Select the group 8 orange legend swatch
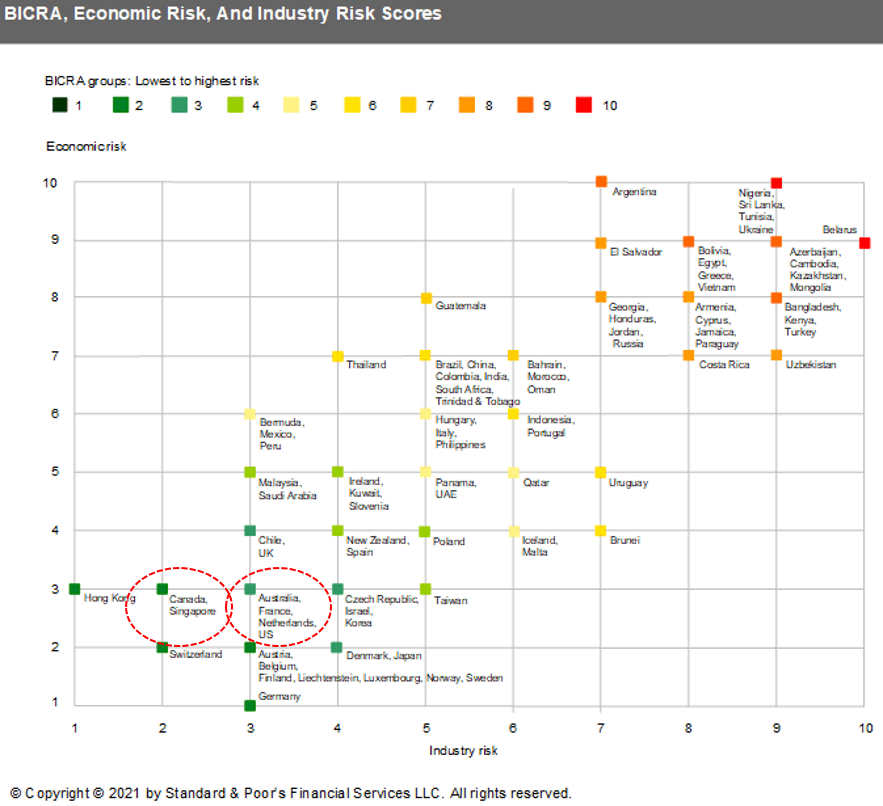Screen dimensions: 883x806 pos(466,104)
